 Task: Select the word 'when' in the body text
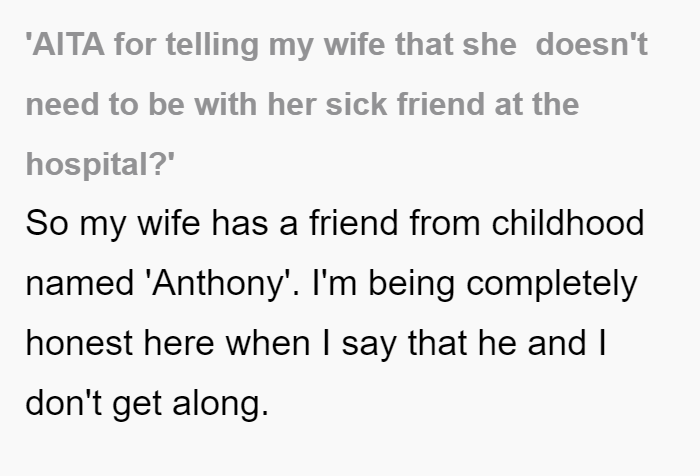267,342
